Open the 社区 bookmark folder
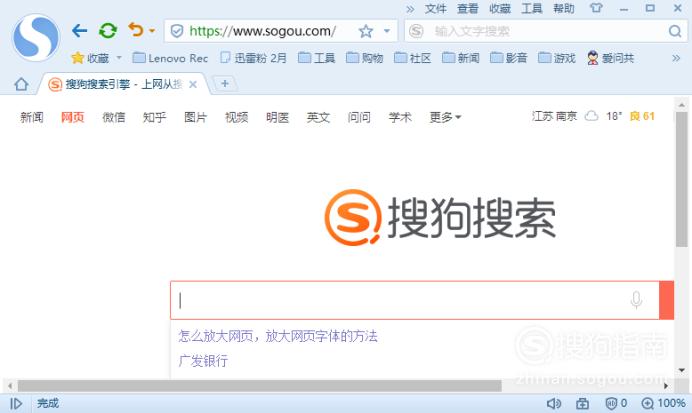The image size is (692, 413). [x=413, y=58]
